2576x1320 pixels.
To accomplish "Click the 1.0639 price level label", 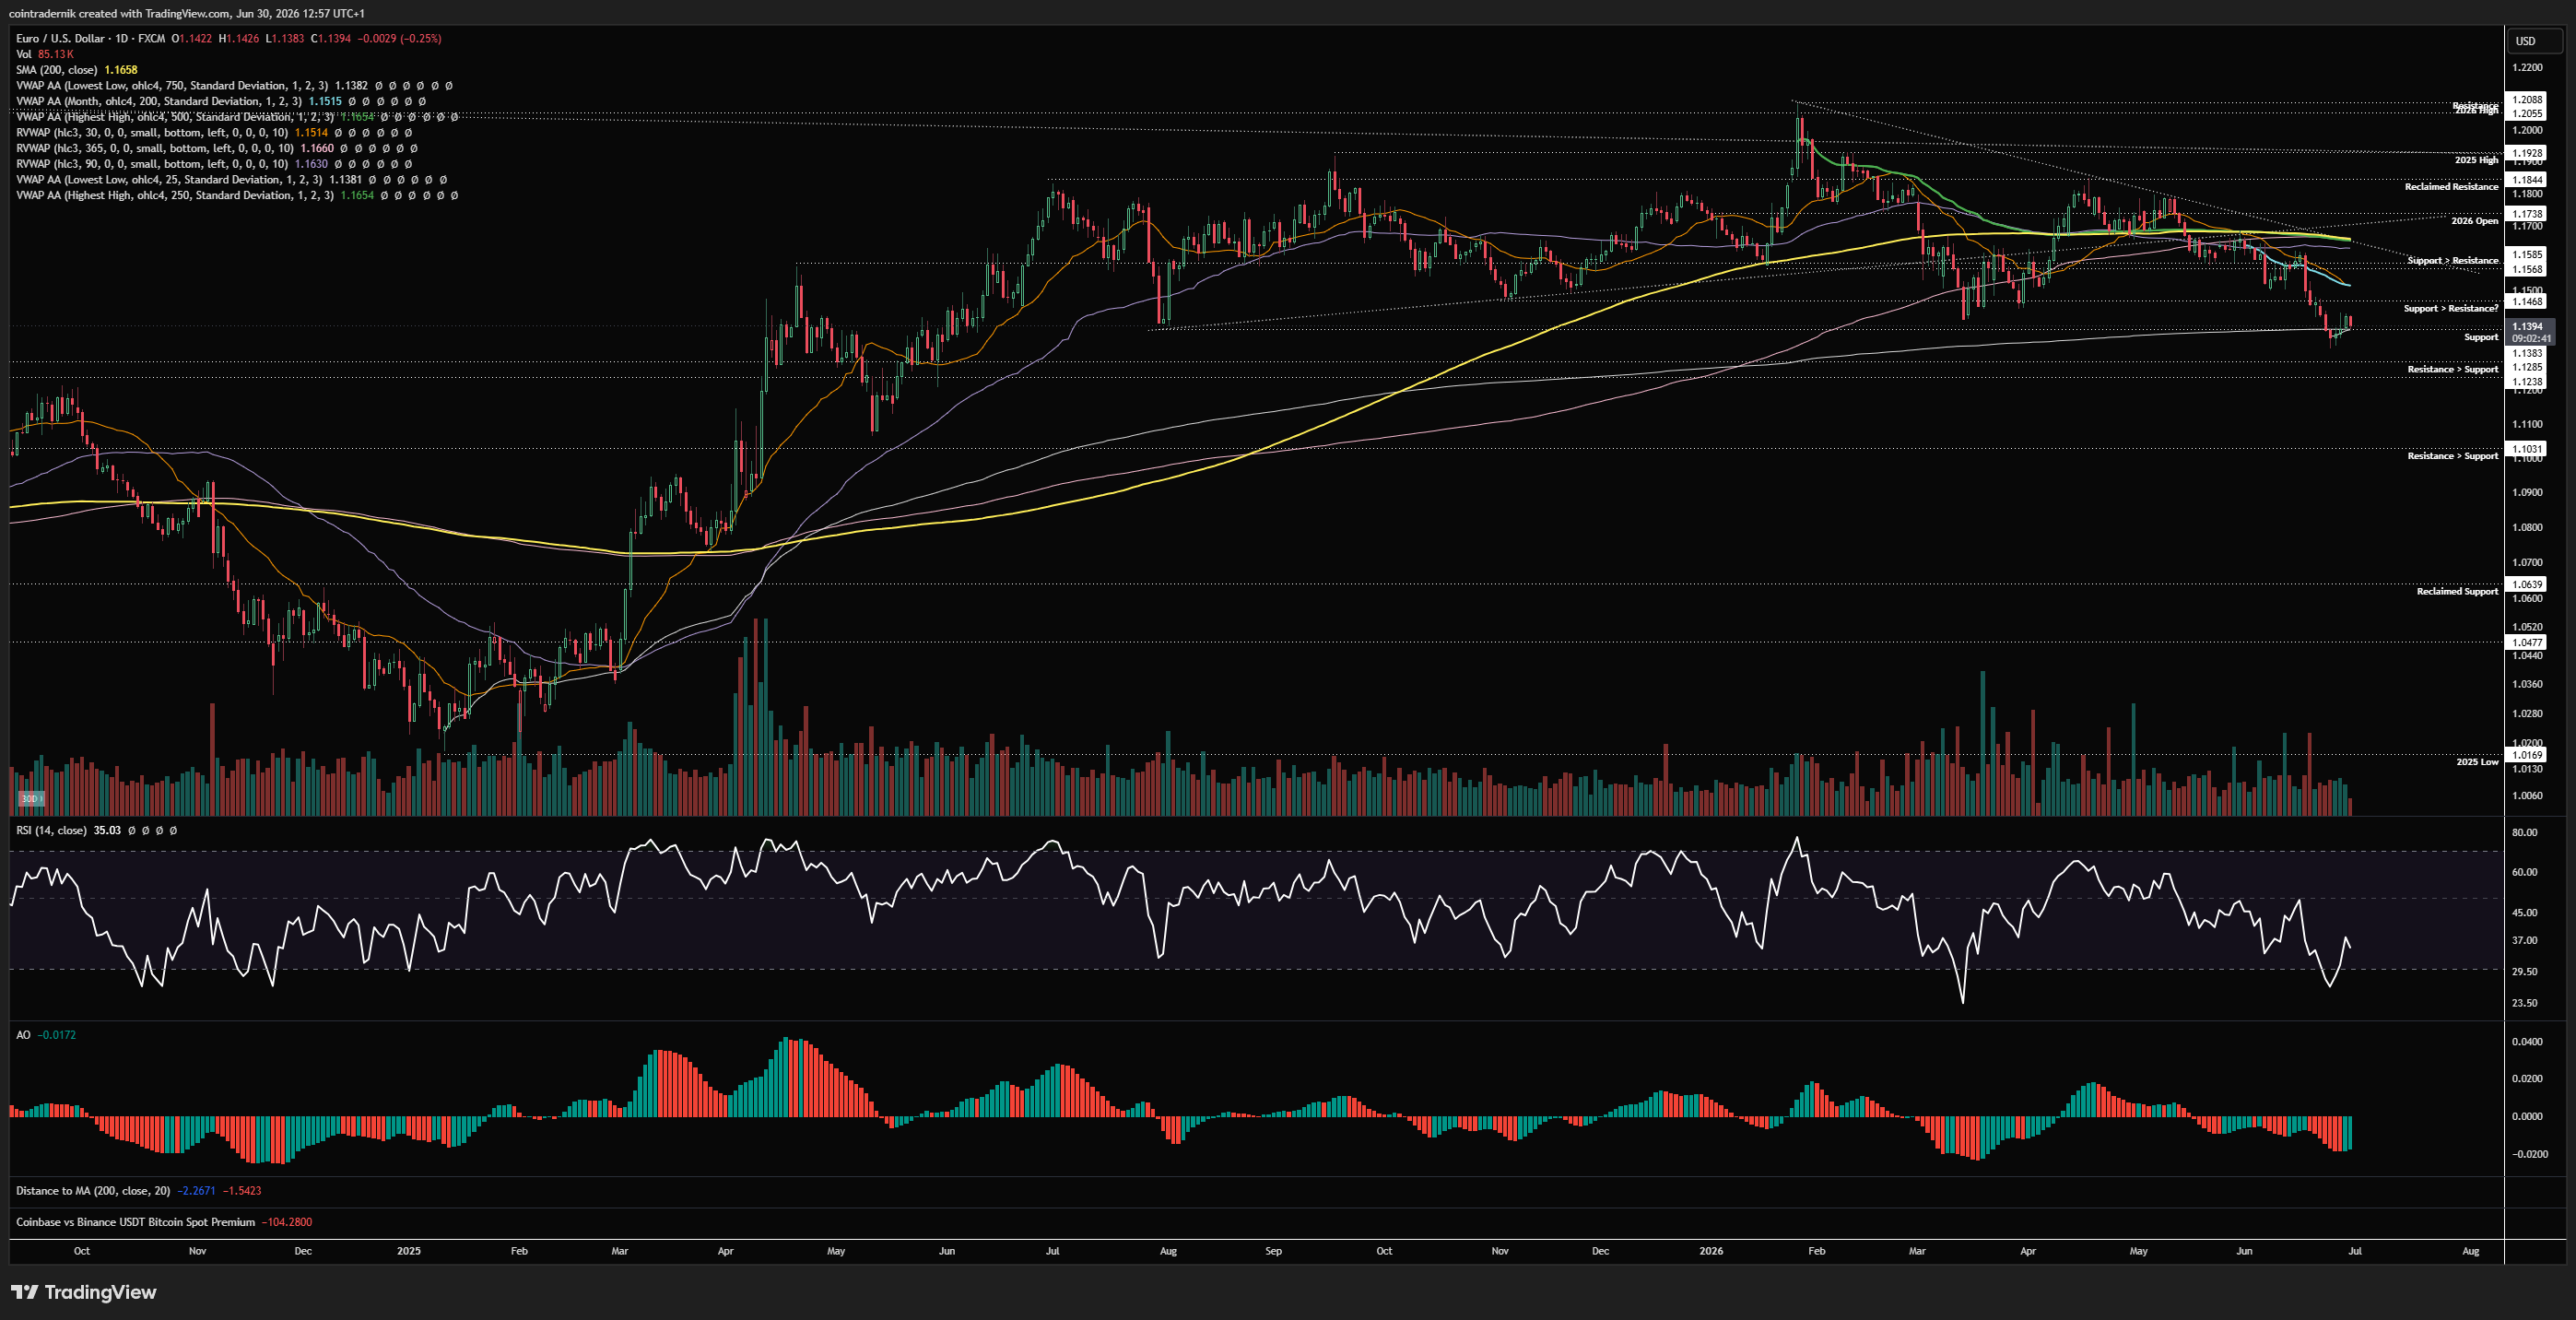I will [x=2527, y=584].
